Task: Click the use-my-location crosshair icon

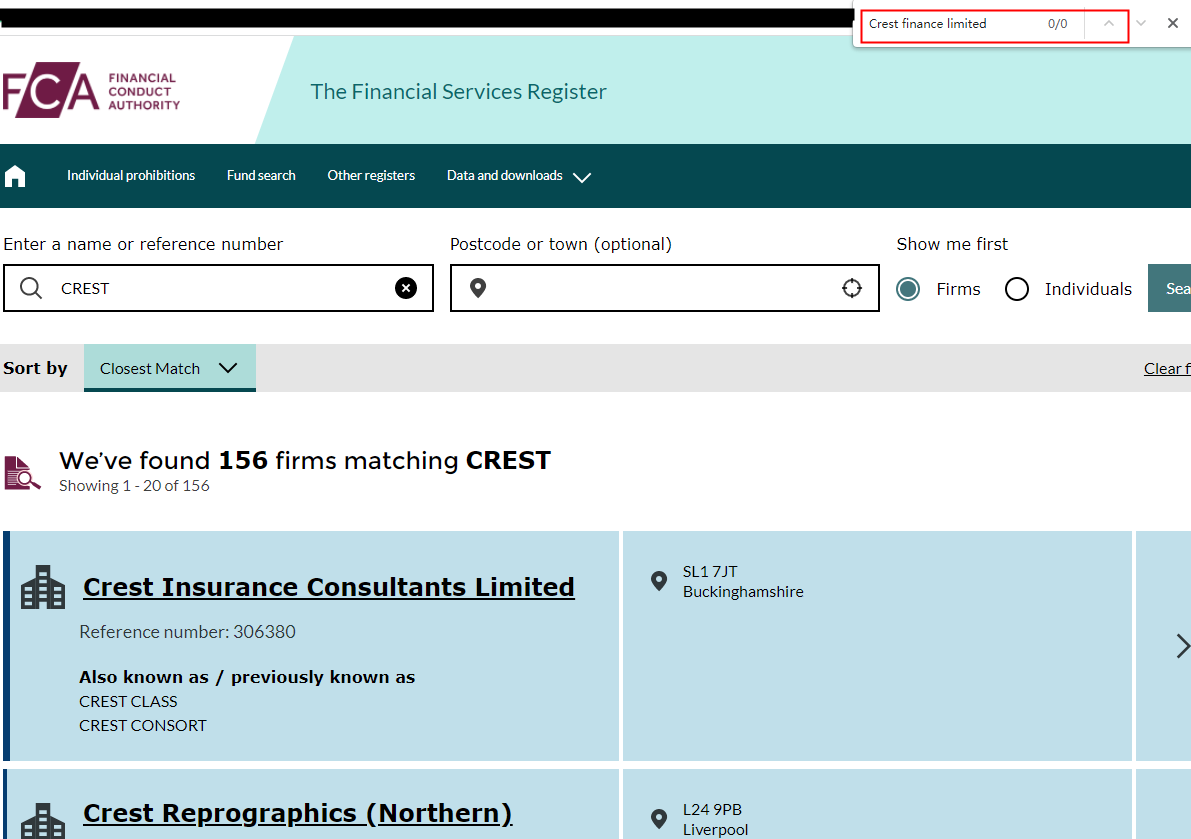Action: tap(852, 288)
